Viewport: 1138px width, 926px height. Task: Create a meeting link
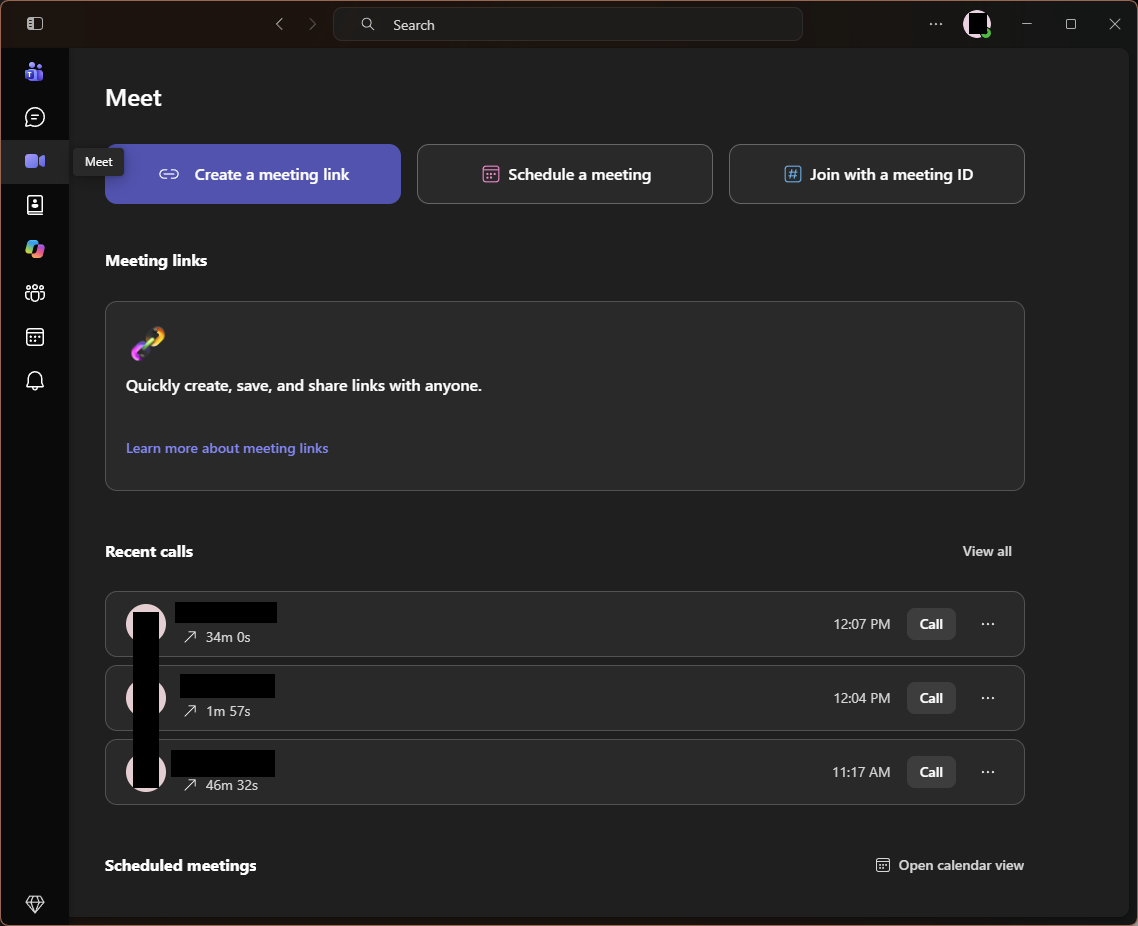tap(253, 174)
